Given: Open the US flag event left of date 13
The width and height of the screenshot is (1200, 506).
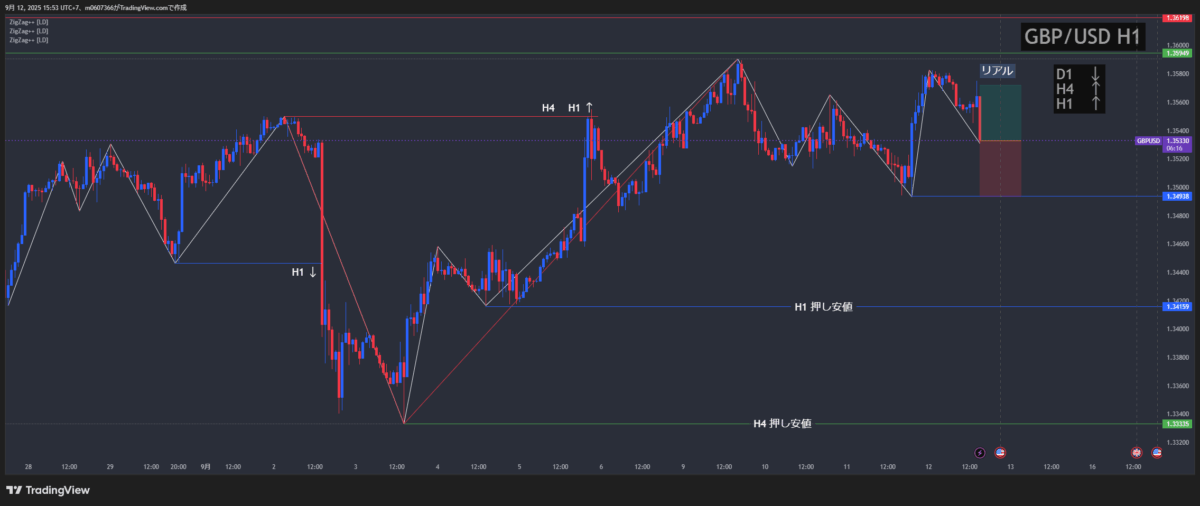Looking at the screenshot, I should coord(1000,453).
